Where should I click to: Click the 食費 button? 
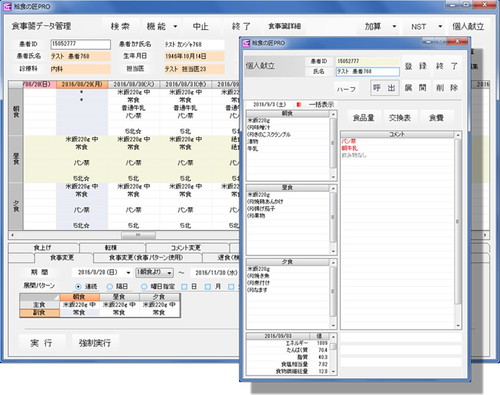(x=436, y=118)
